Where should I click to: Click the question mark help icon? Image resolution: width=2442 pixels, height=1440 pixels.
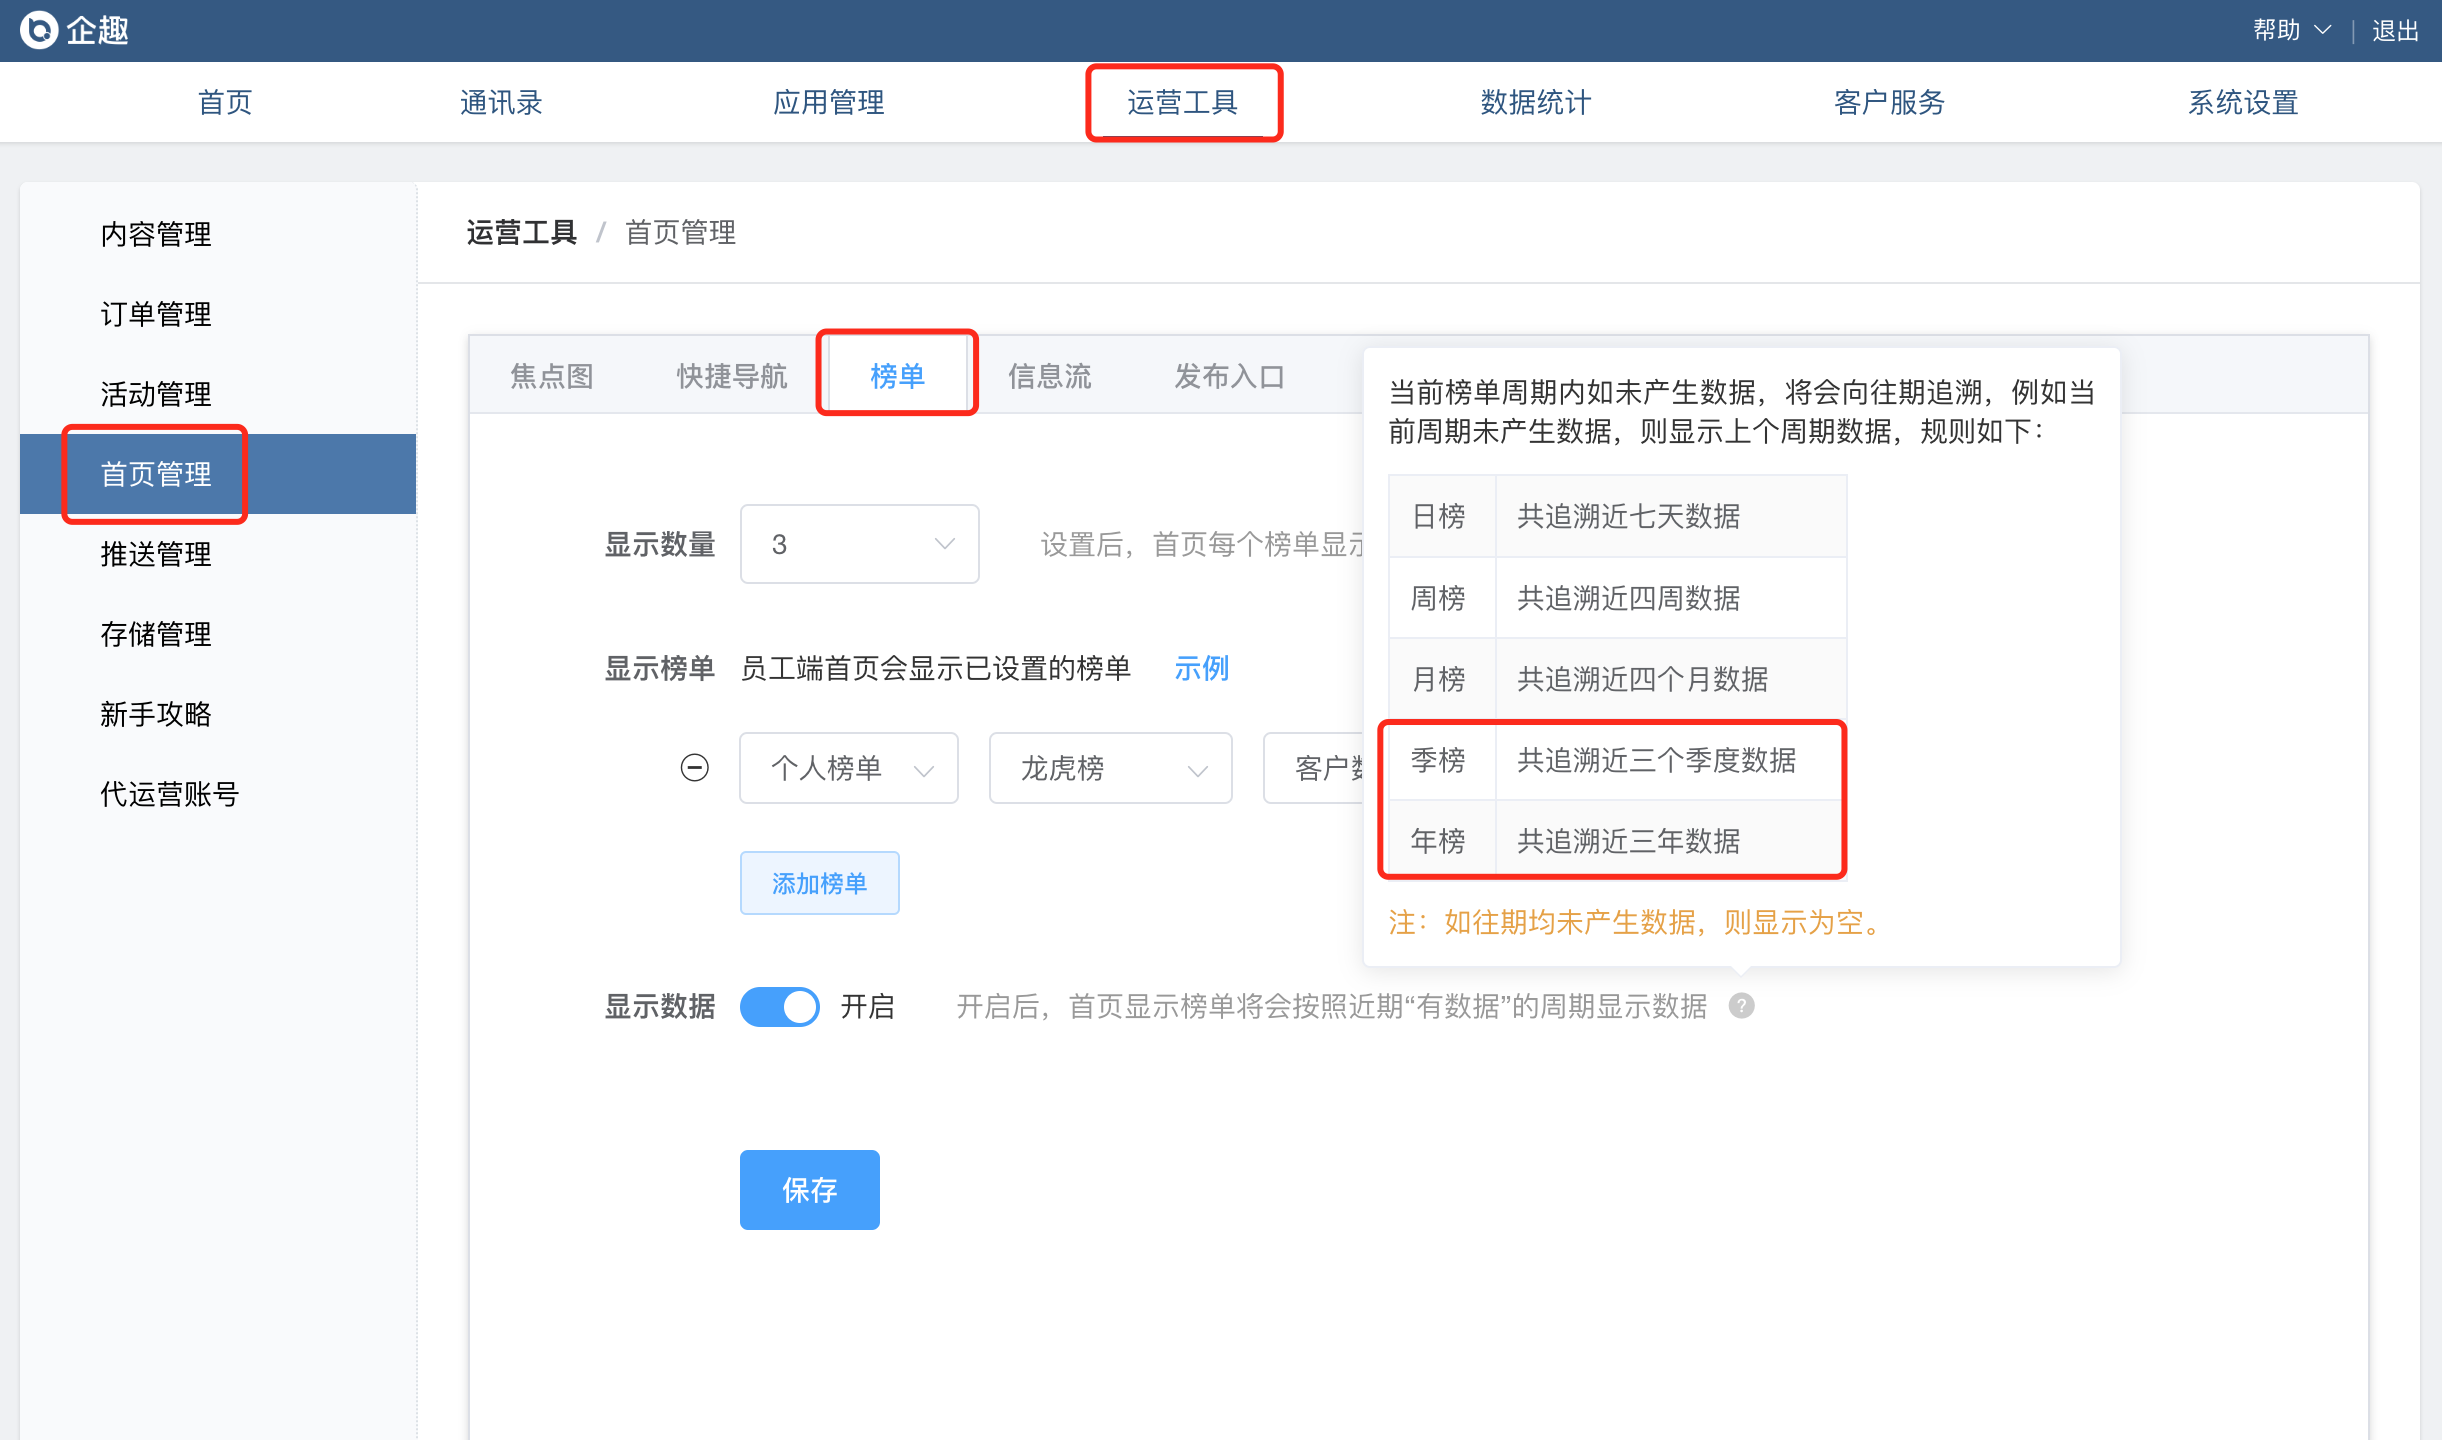(1741, 1006)
